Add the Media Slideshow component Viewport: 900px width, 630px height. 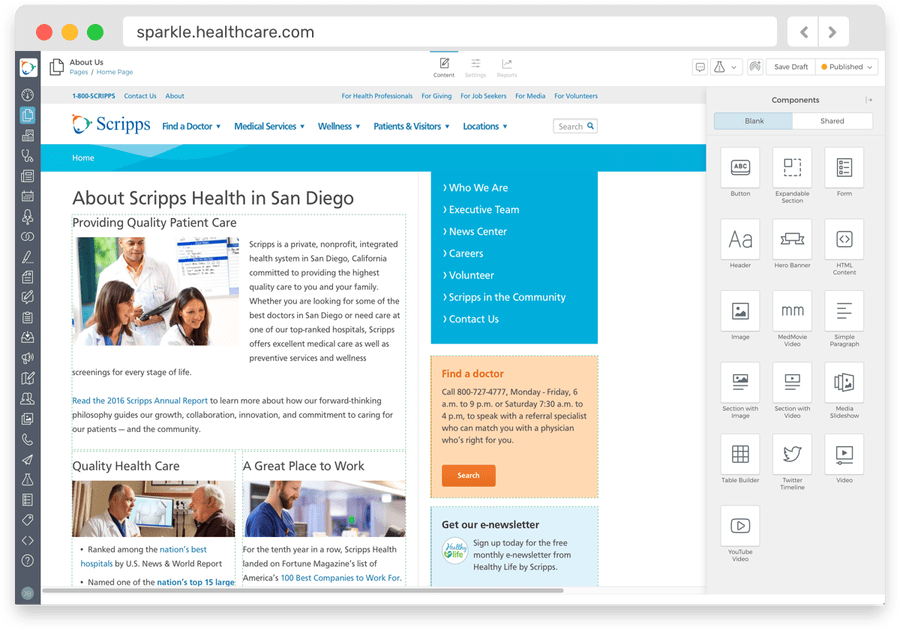click(x=844, y=382)
